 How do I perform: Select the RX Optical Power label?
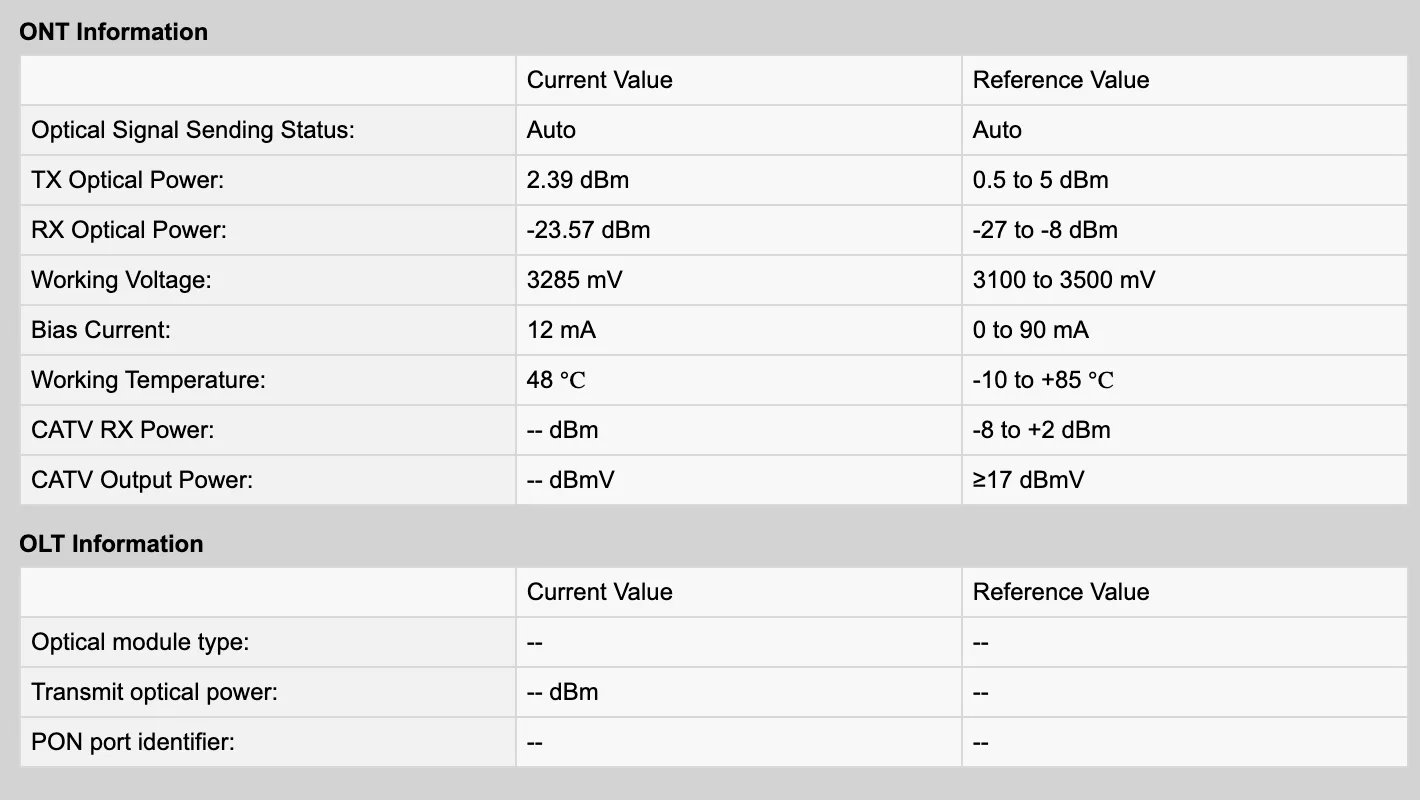coord(129,230)
